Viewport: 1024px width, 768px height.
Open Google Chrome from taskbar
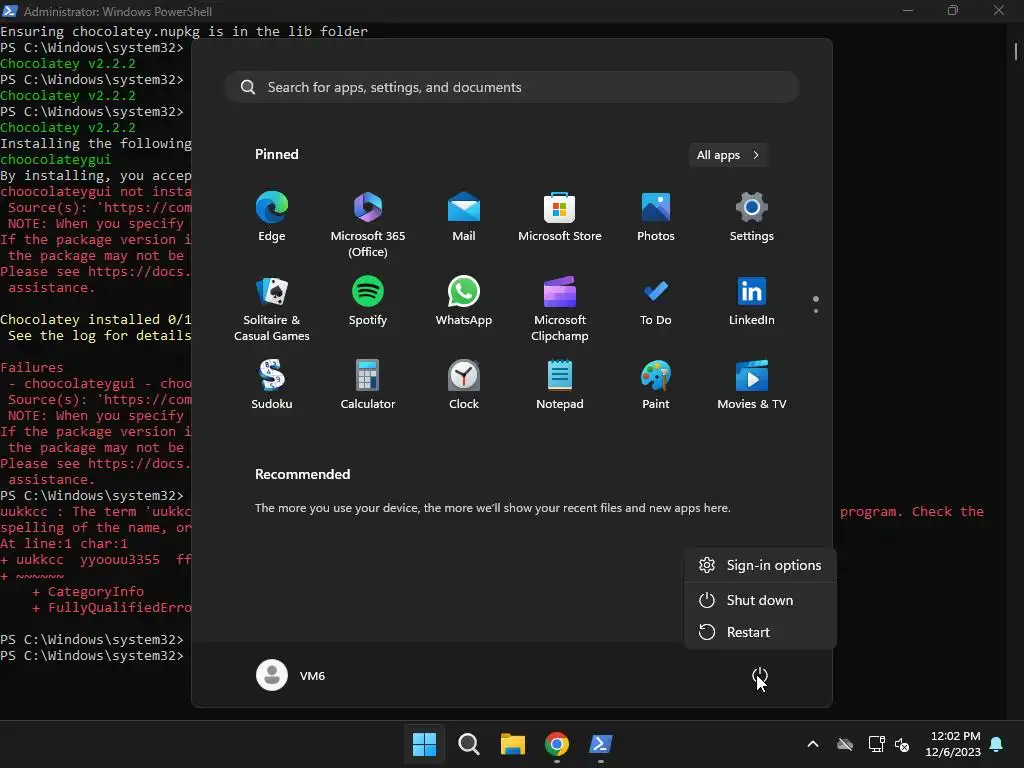point(556,744)
